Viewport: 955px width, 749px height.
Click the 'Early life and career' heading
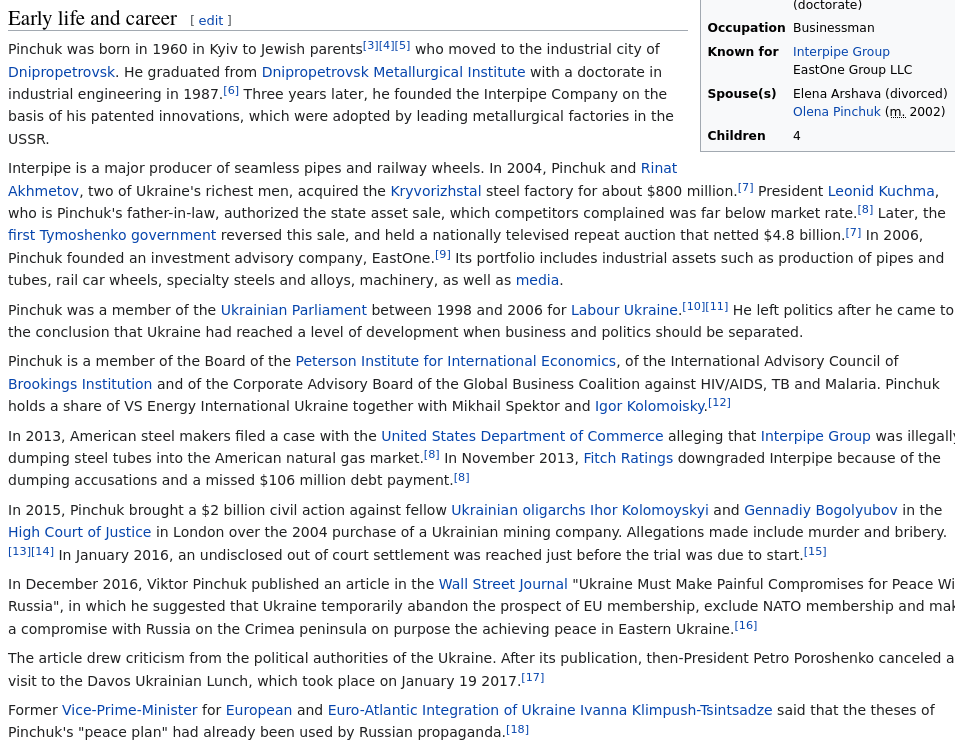(93, 19)
